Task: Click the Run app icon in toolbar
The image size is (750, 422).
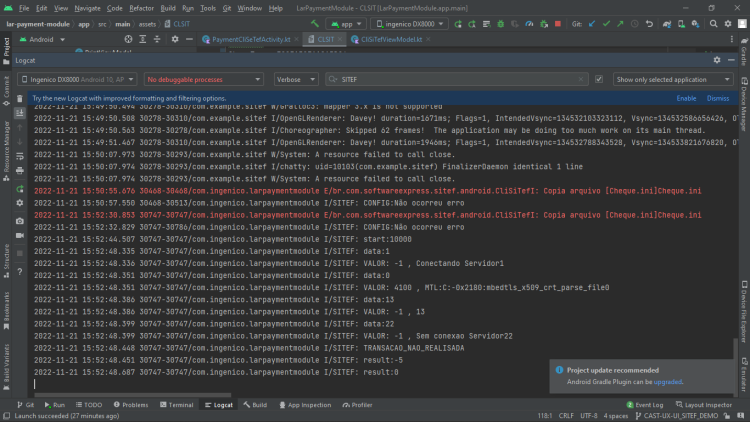Action: coord(458,24)
